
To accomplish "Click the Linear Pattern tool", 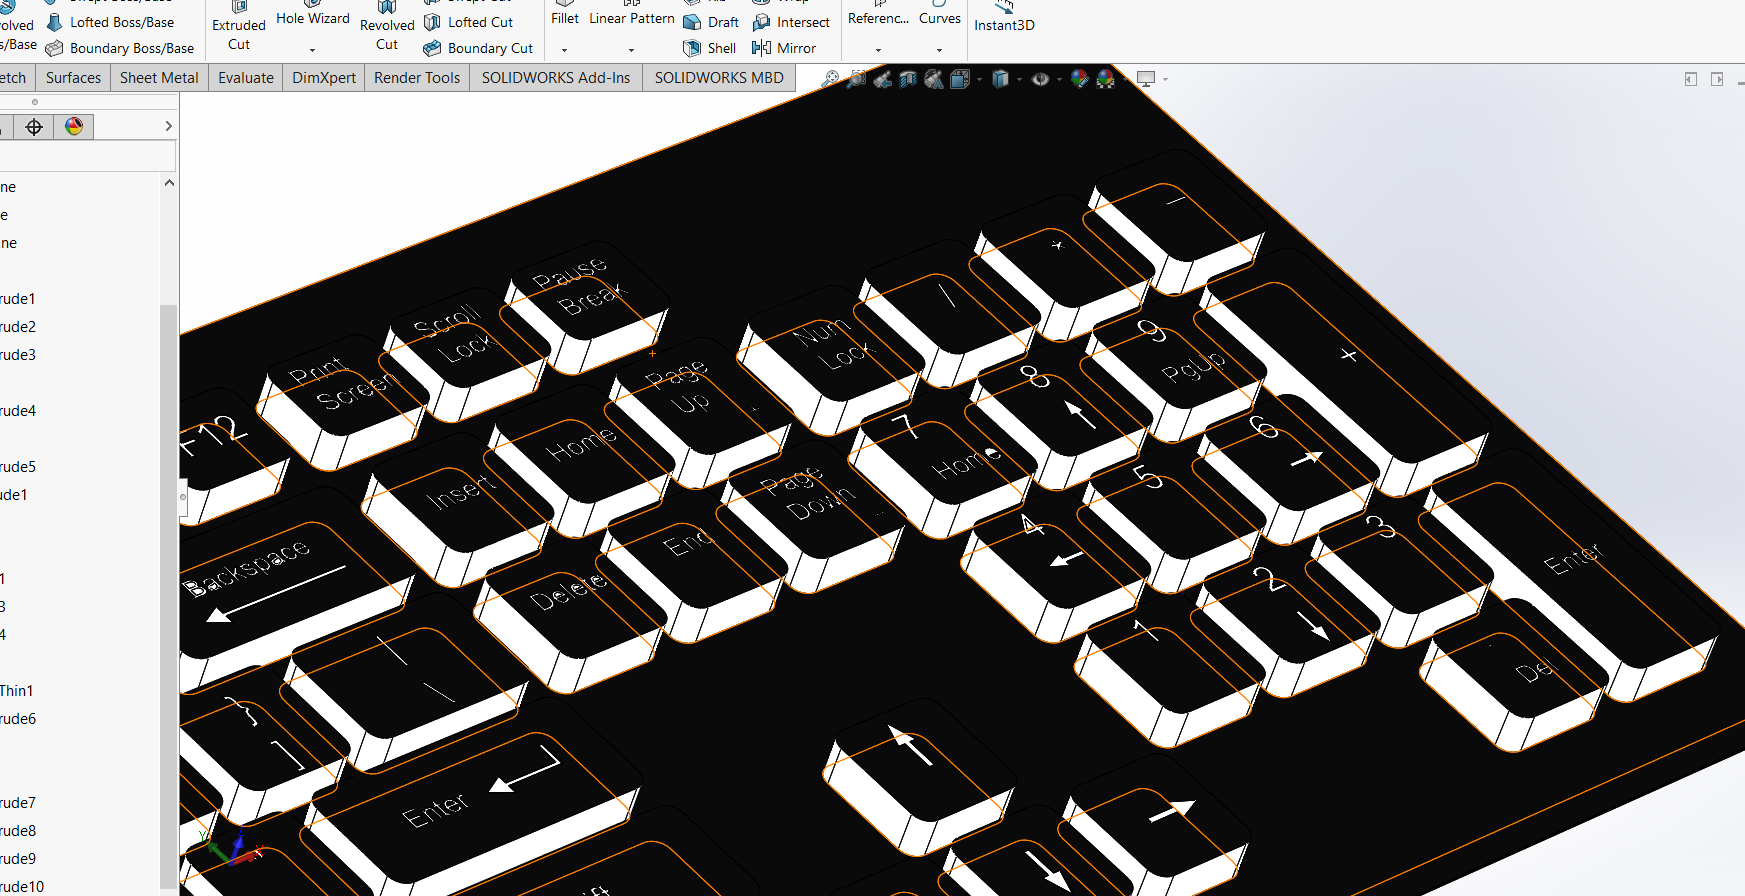I will point(631,14).
